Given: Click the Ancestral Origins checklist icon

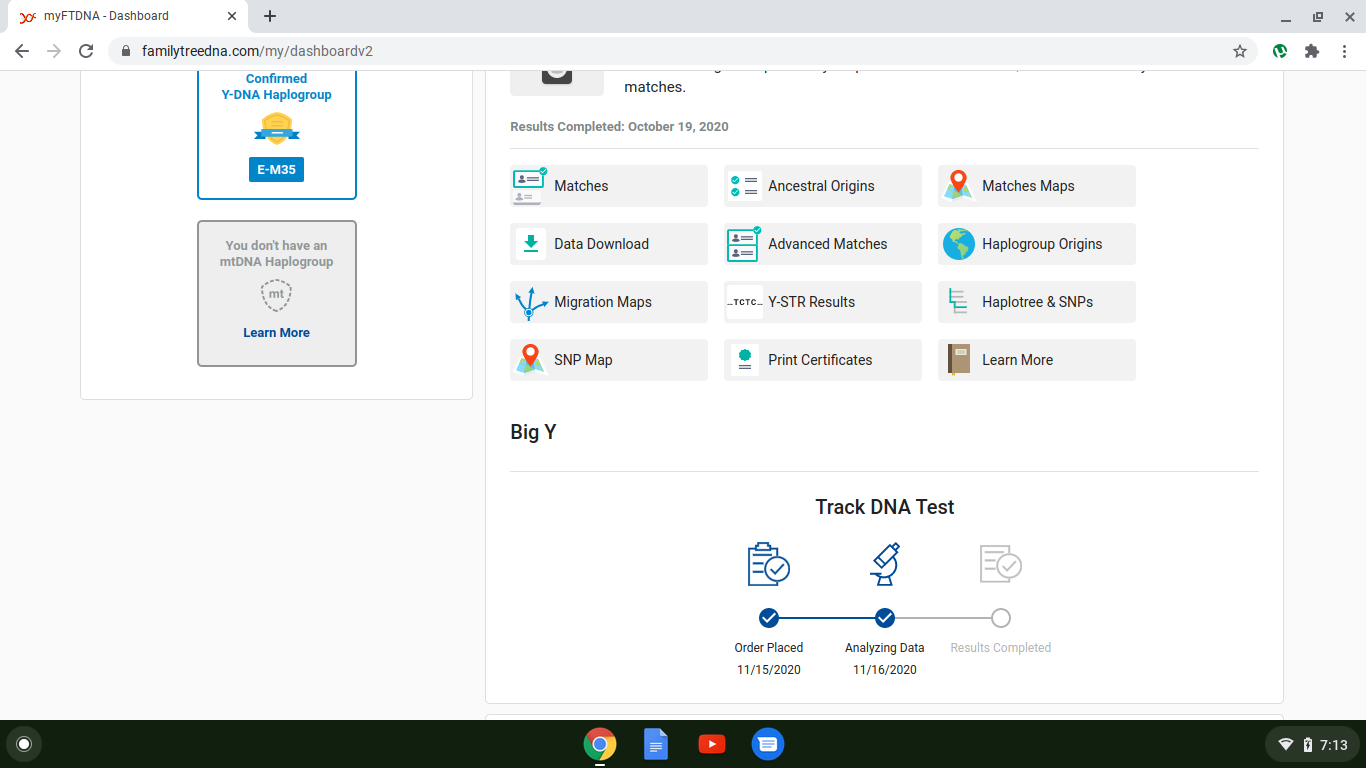Looking at the screenshot, I should coord(744,186).
